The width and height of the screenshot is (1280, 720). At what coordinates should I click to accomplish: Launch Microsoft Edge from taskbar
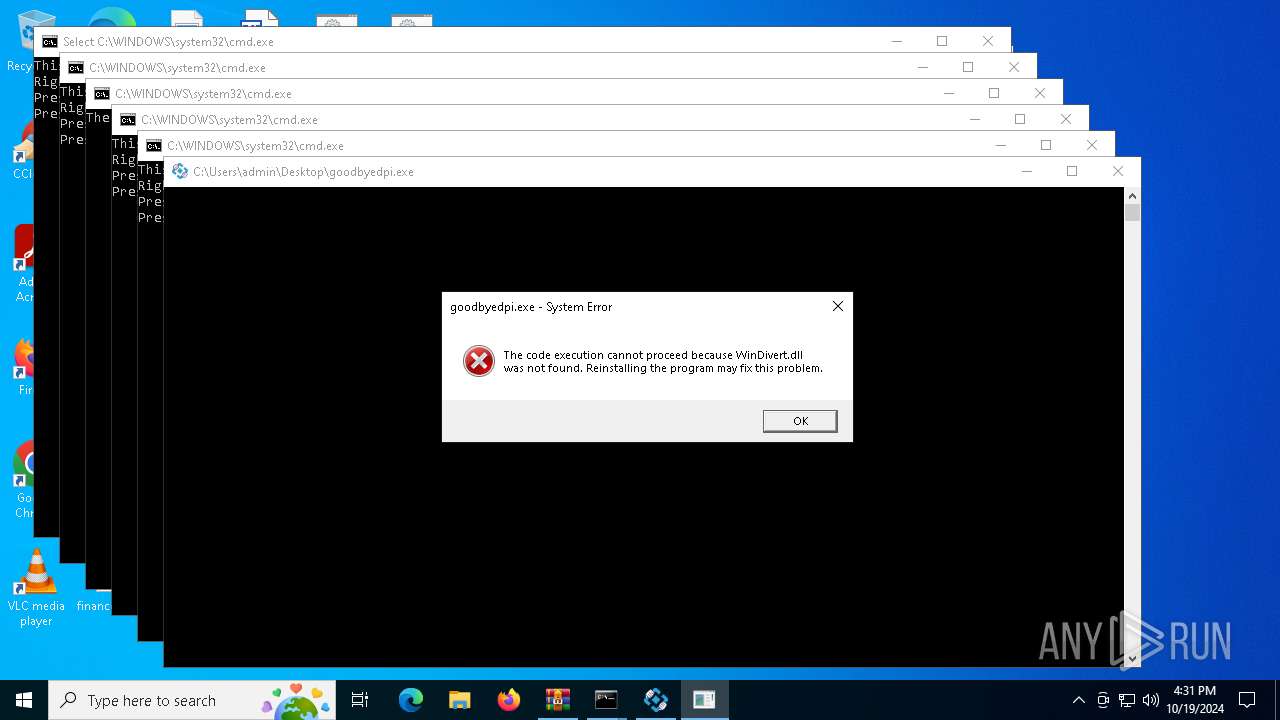[411, 700]
